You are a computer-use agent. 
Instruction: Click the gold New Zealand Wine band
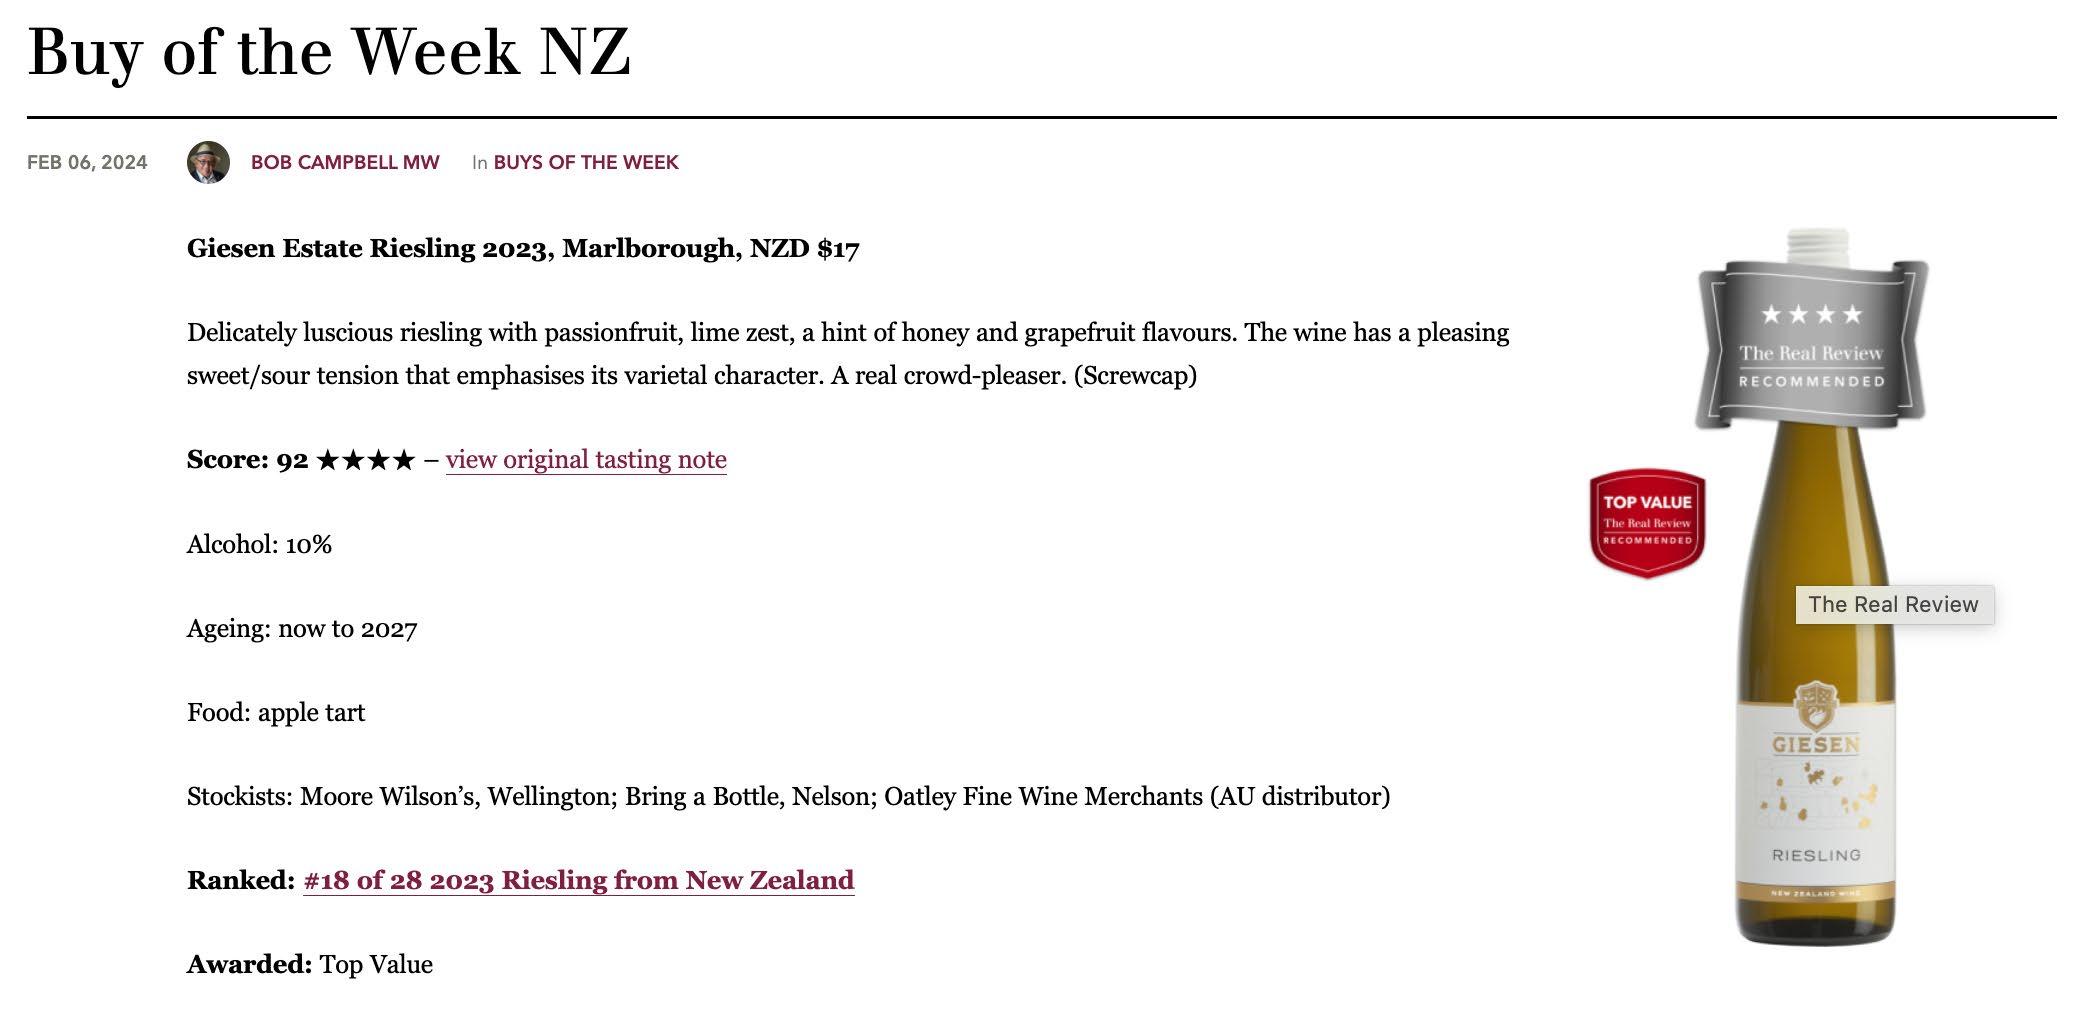point(1815,893)
